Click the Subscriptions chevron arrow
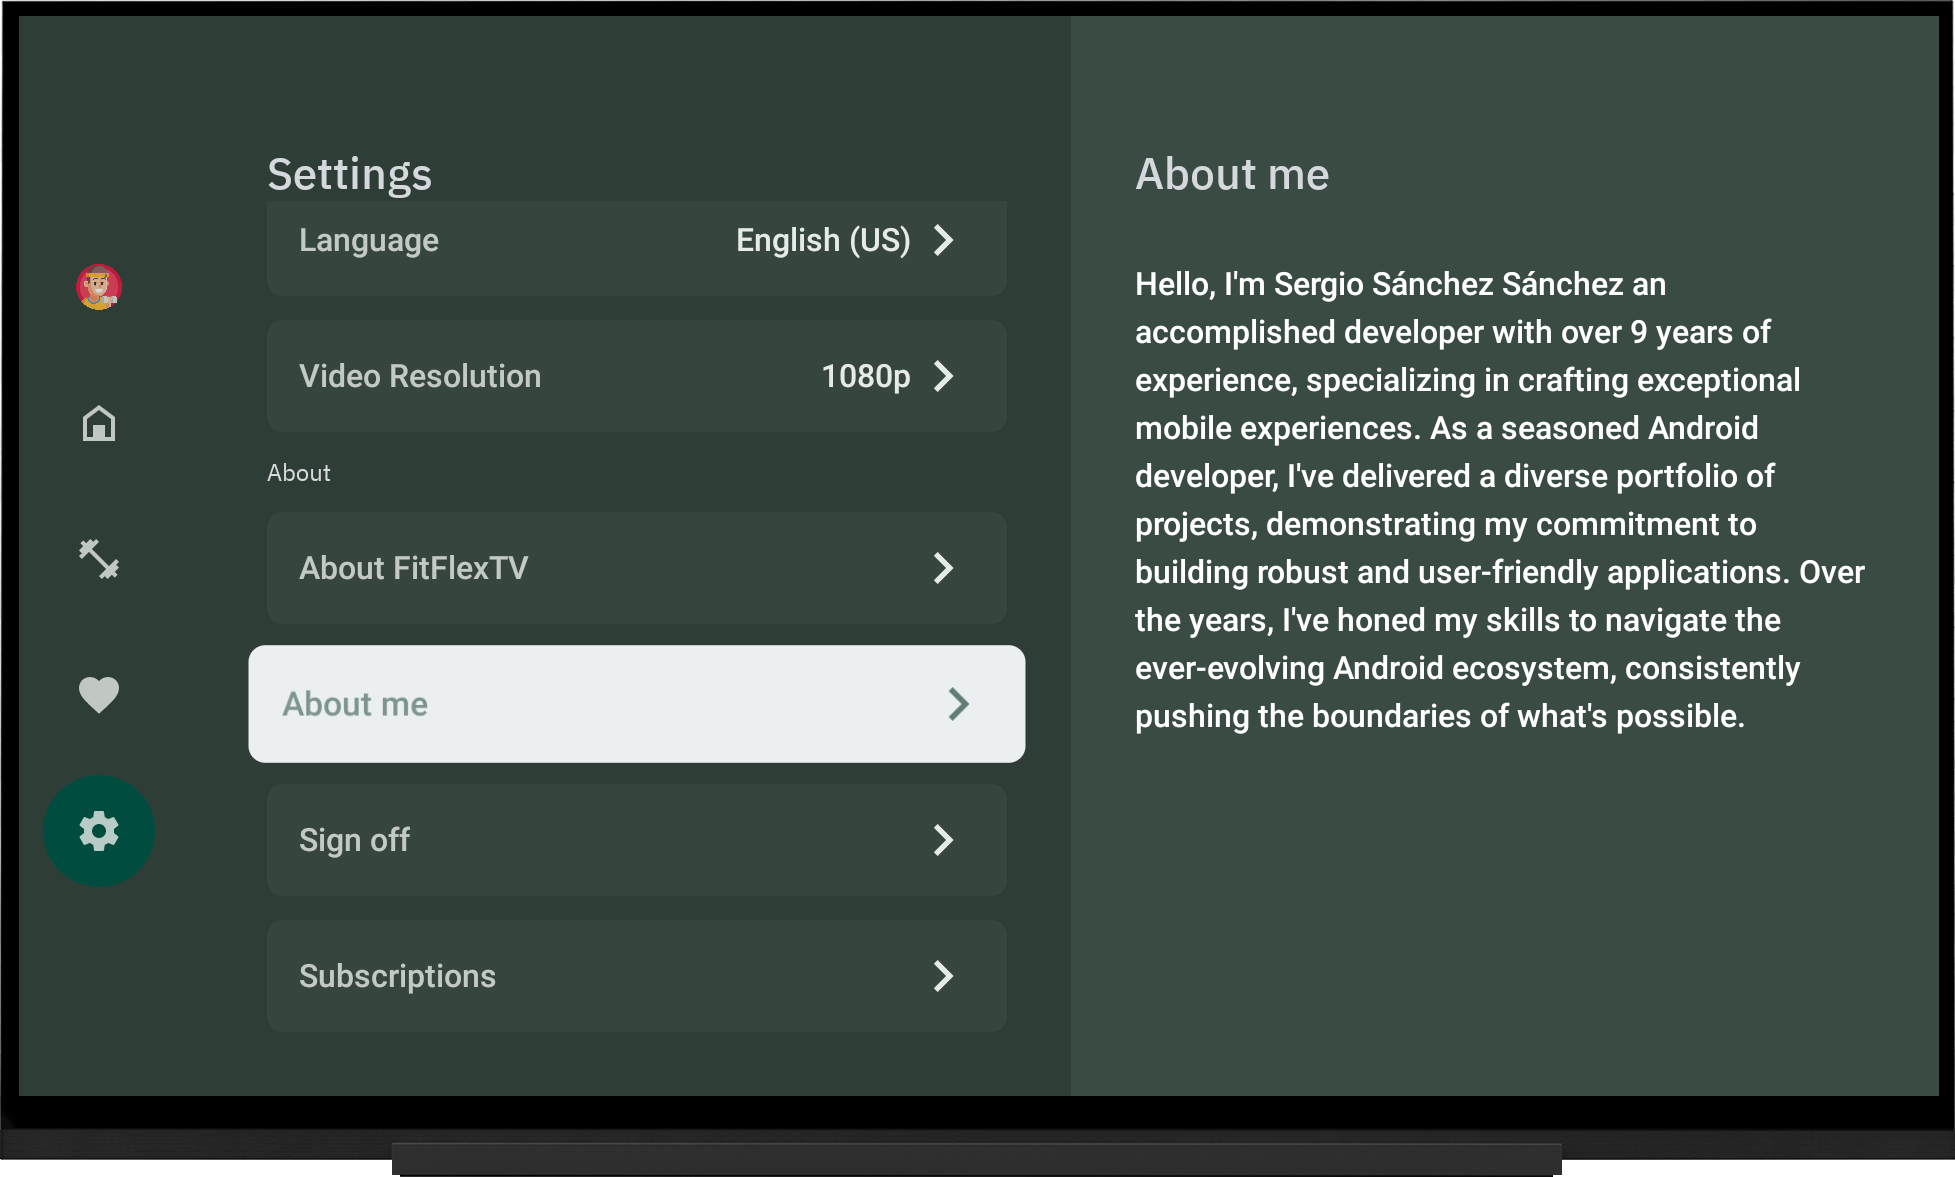Viewport: 1955px width, 1177px height. point(943,976)
